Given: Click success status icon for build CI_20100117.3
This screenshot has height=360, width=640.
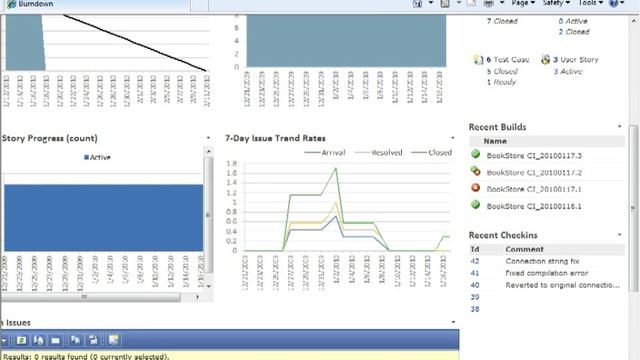Looking at the screenshot, I should tap(476, 154).
